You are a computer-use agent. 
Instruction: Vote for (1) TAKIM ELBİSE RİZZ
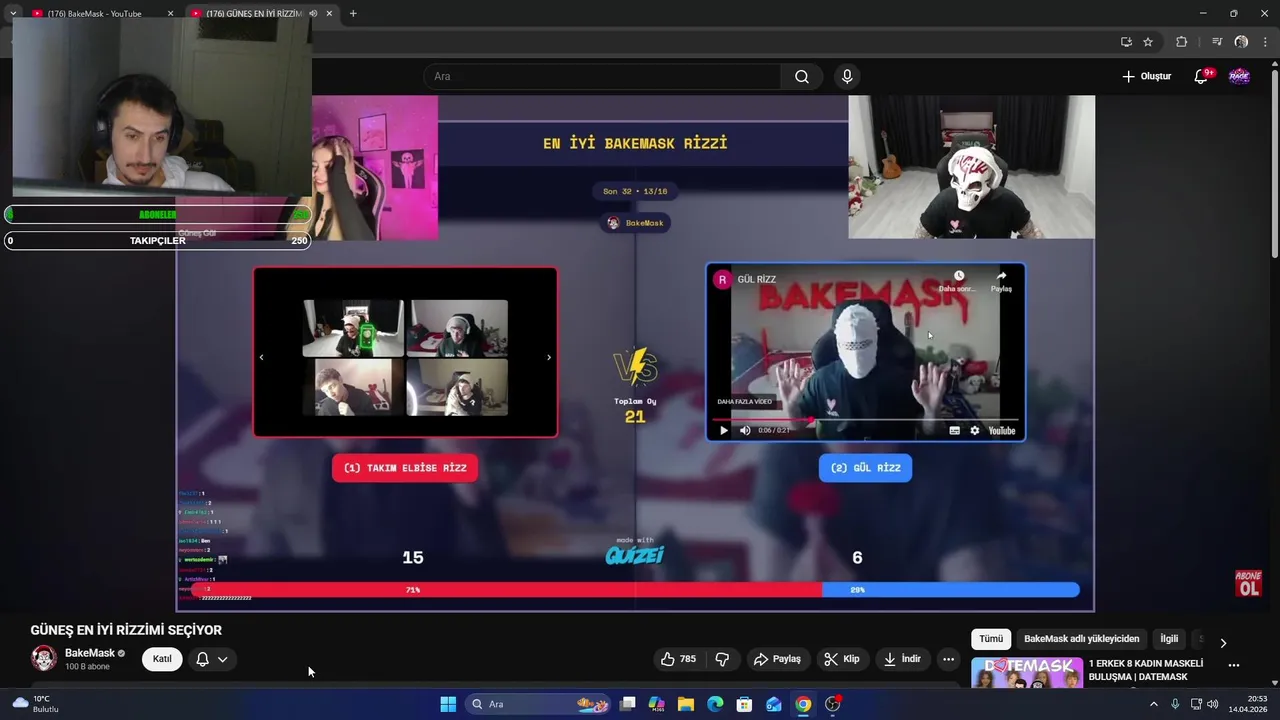click(405, 468)
